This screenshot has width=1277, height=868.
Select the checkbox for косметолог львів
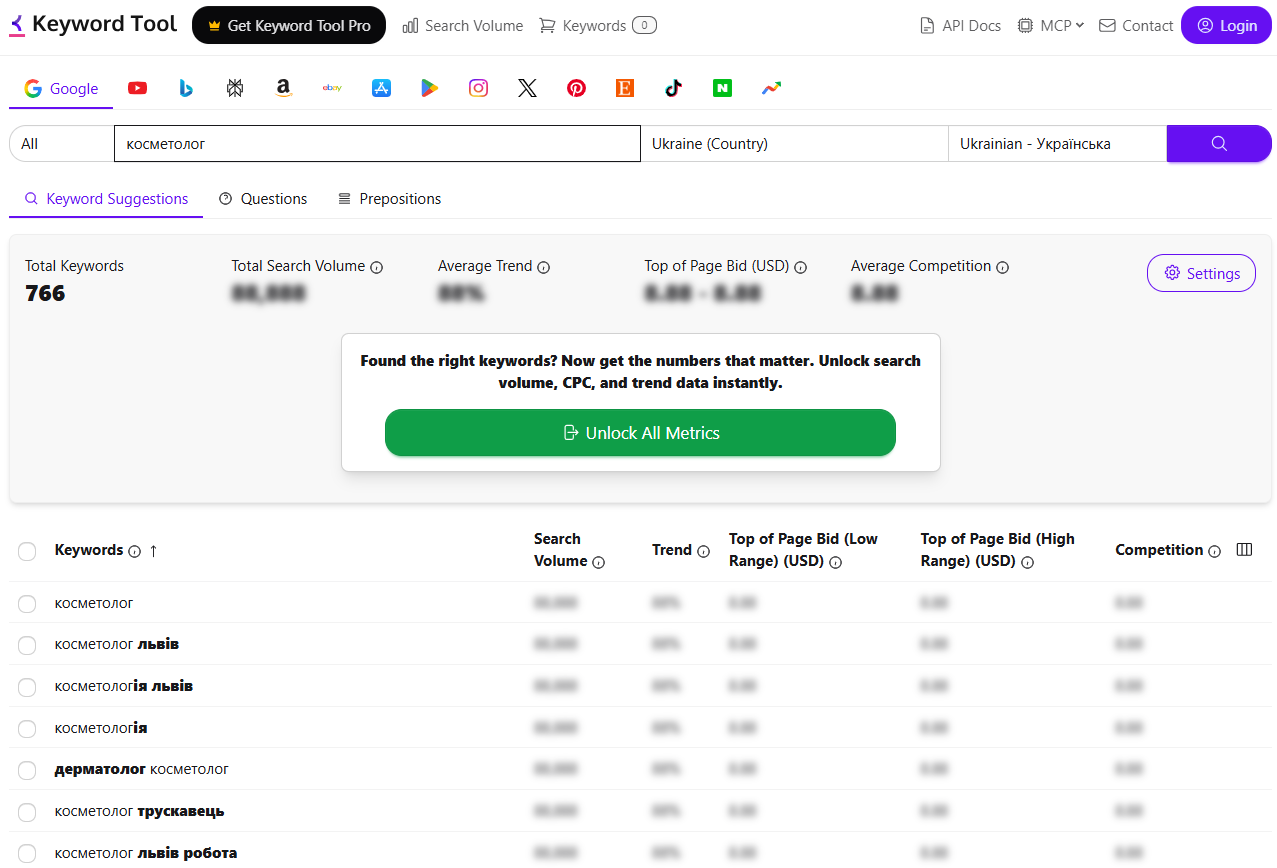pyautogui.click(x=27, y=646)
